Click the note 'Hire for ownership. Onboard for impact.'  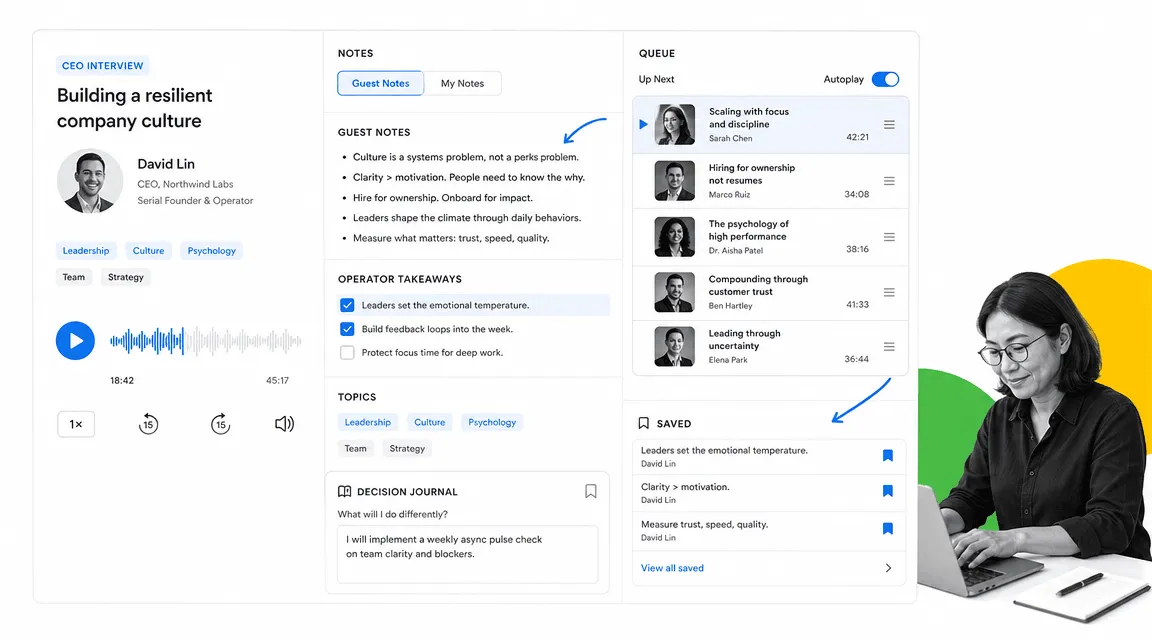click(x=442, y=198)
